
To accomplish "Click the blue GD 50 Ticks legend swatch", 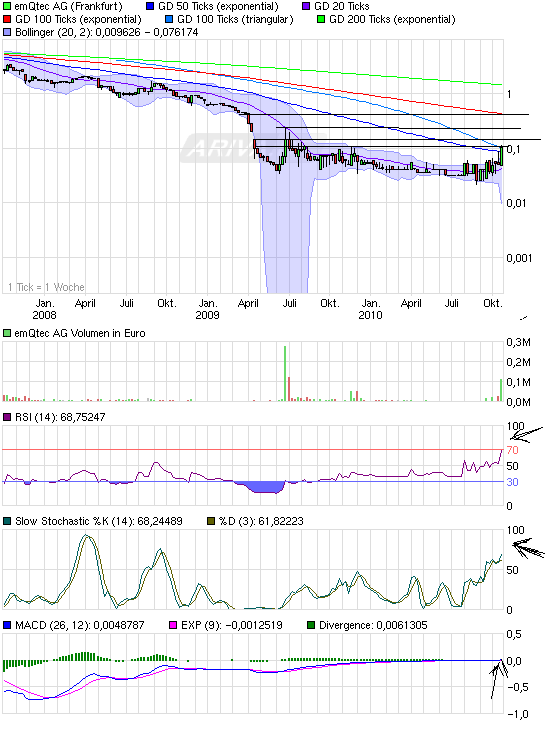I will (150, 7).
